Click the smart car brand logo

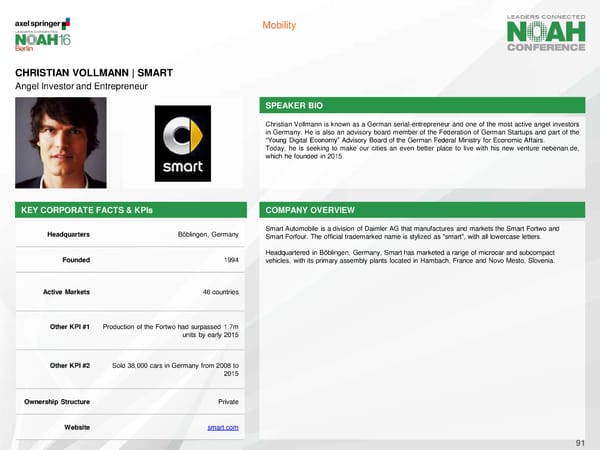pyautogui.click(x=188, y=146)
